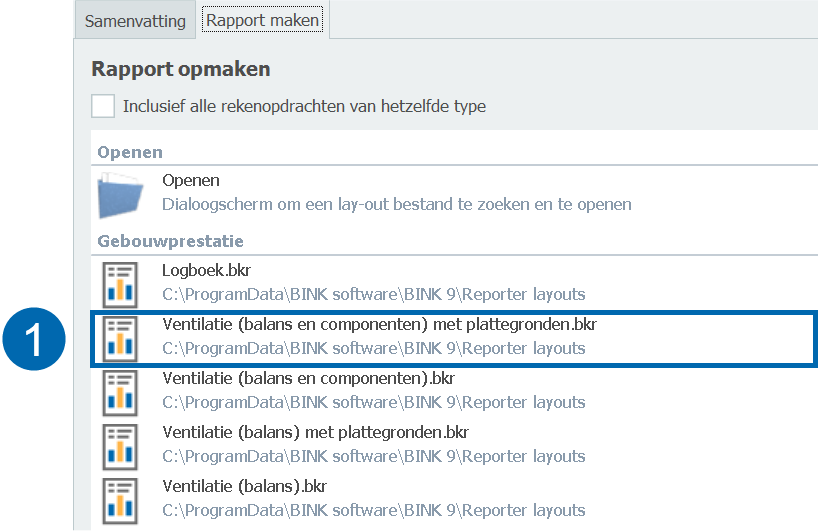Click the Openen group header

click(x=130, y=152)
